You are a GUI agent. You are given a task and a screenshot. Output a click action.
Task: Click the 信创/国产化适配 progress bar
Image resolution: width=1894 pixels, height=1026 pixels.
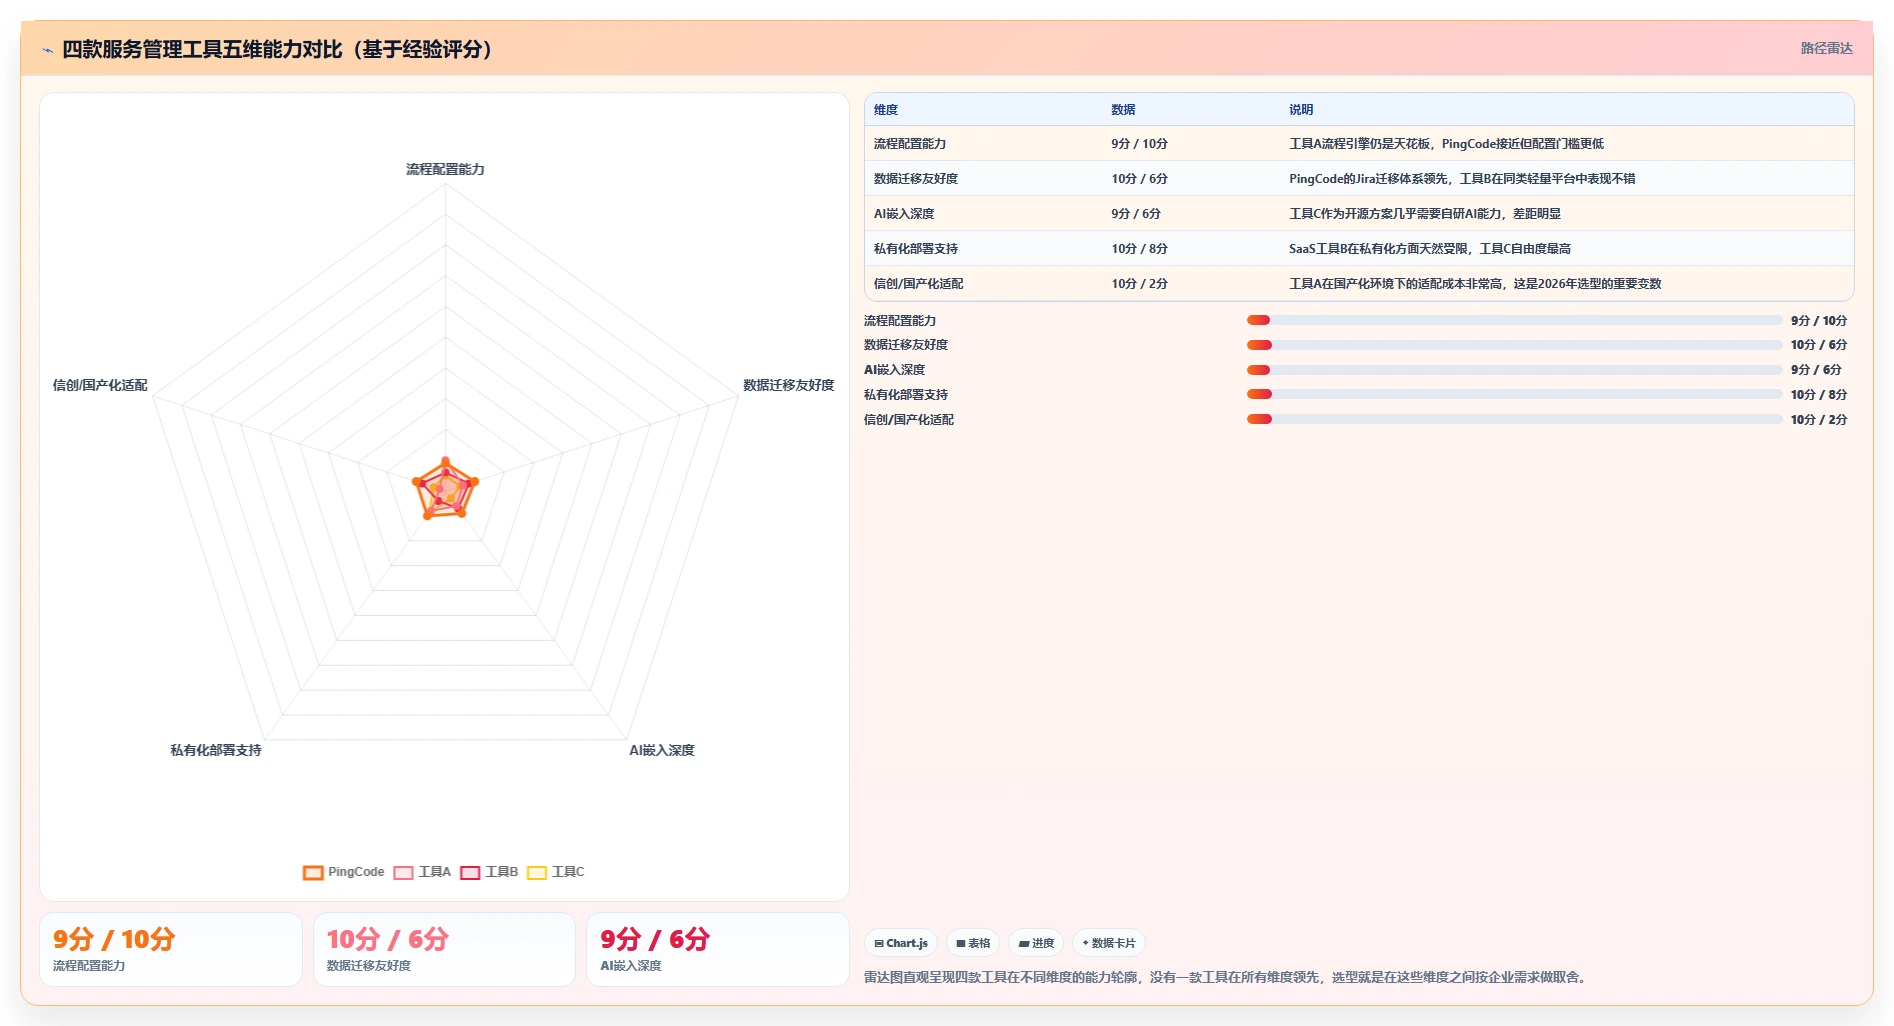[x=1514, y=419]
